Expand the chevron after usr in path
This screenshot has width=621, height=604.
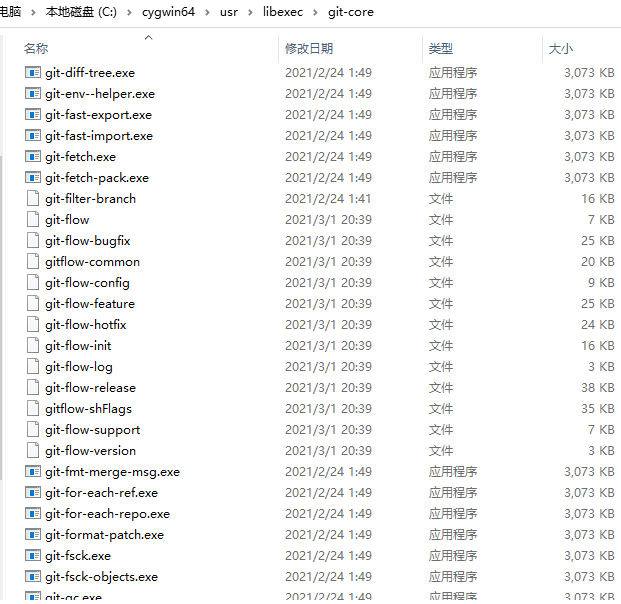(x=250, y=13)
